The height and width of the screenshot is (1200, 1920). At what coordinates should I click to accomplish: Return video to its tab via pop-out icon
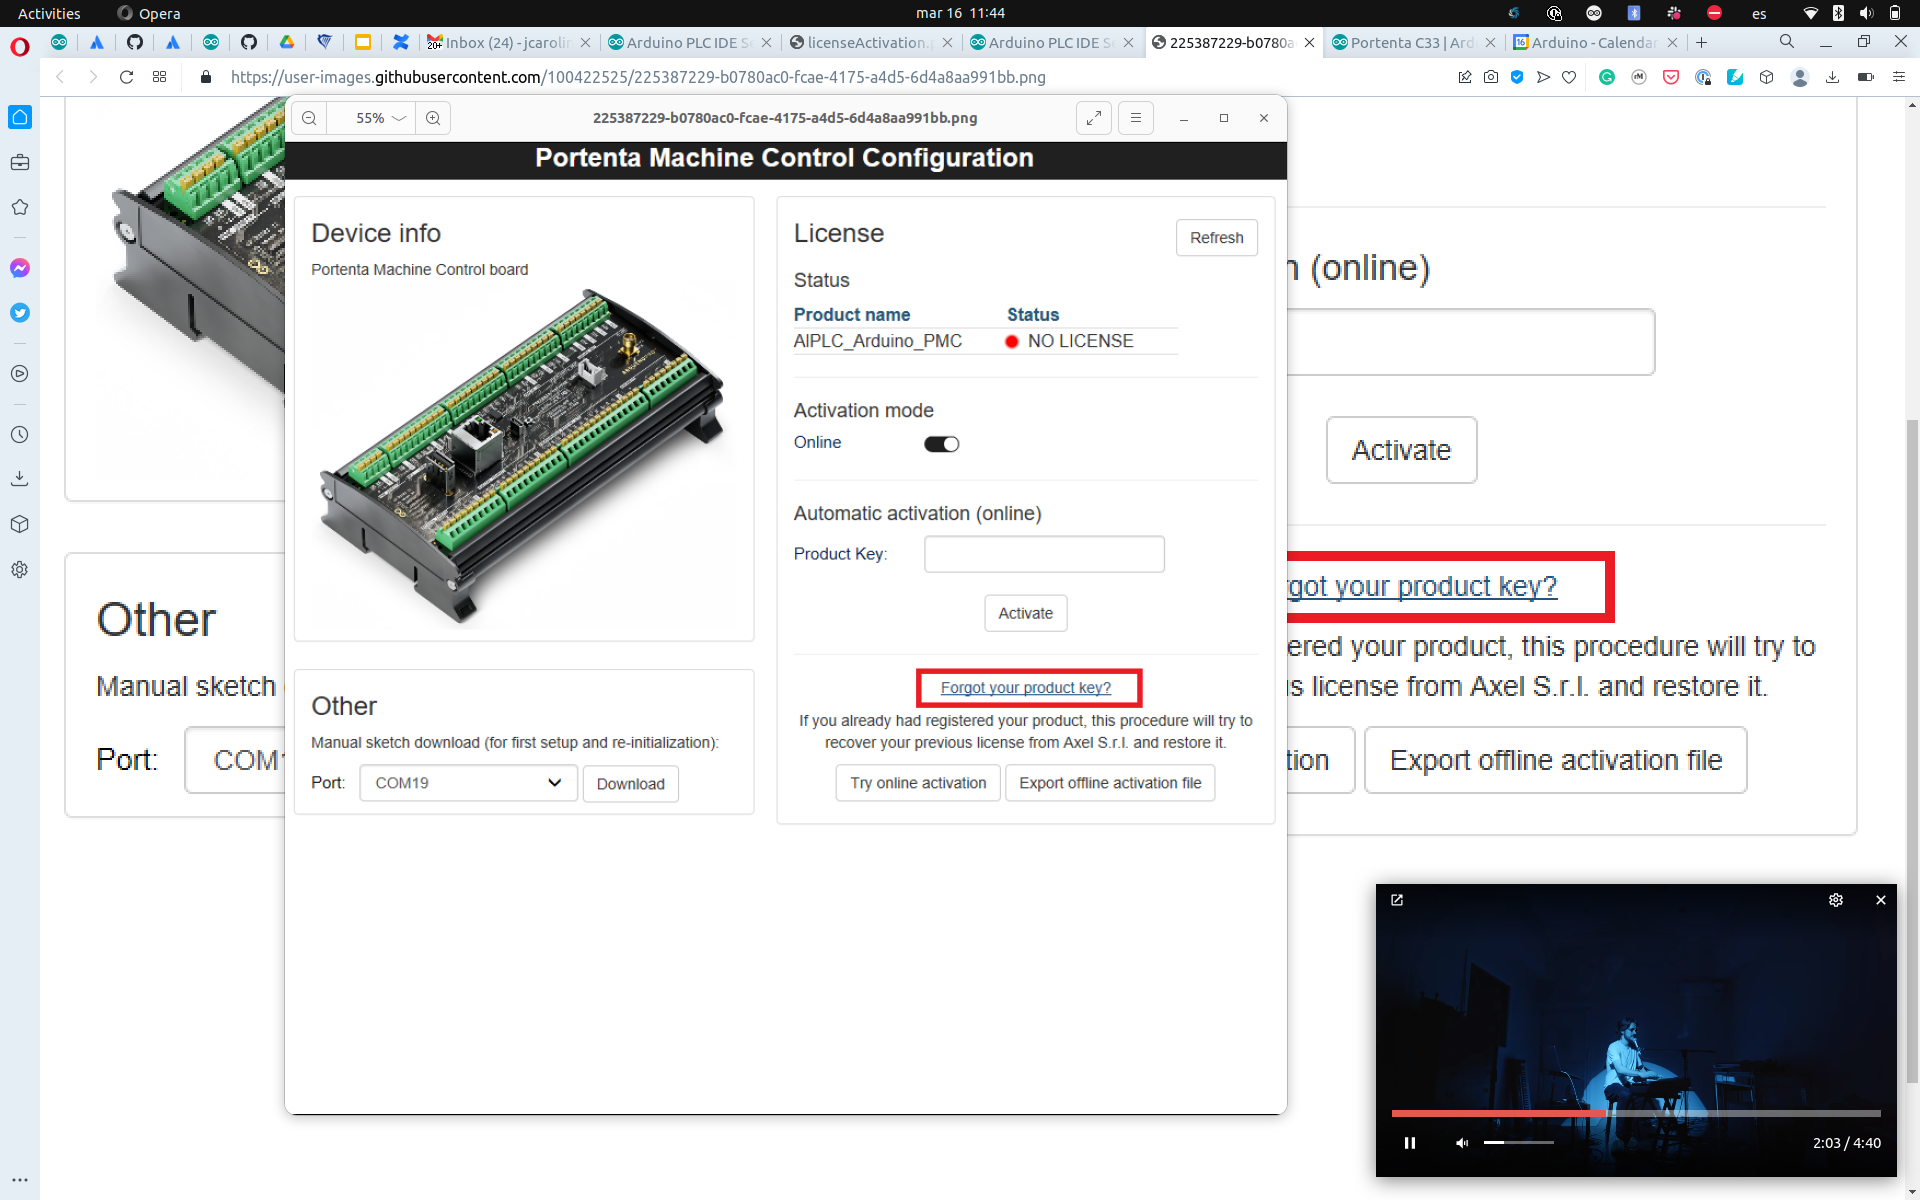coord(1397,900)
